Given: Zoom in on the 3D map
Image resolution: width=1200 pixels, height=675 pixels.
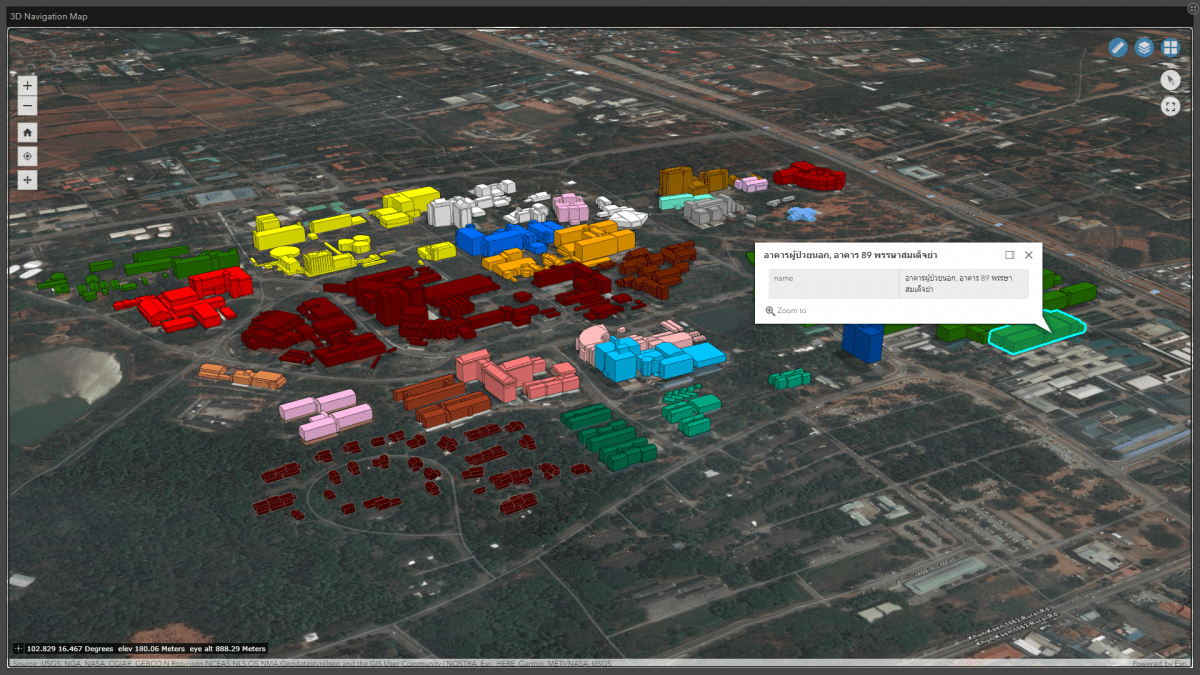Looking at the screenshot, I should point(27,86).
